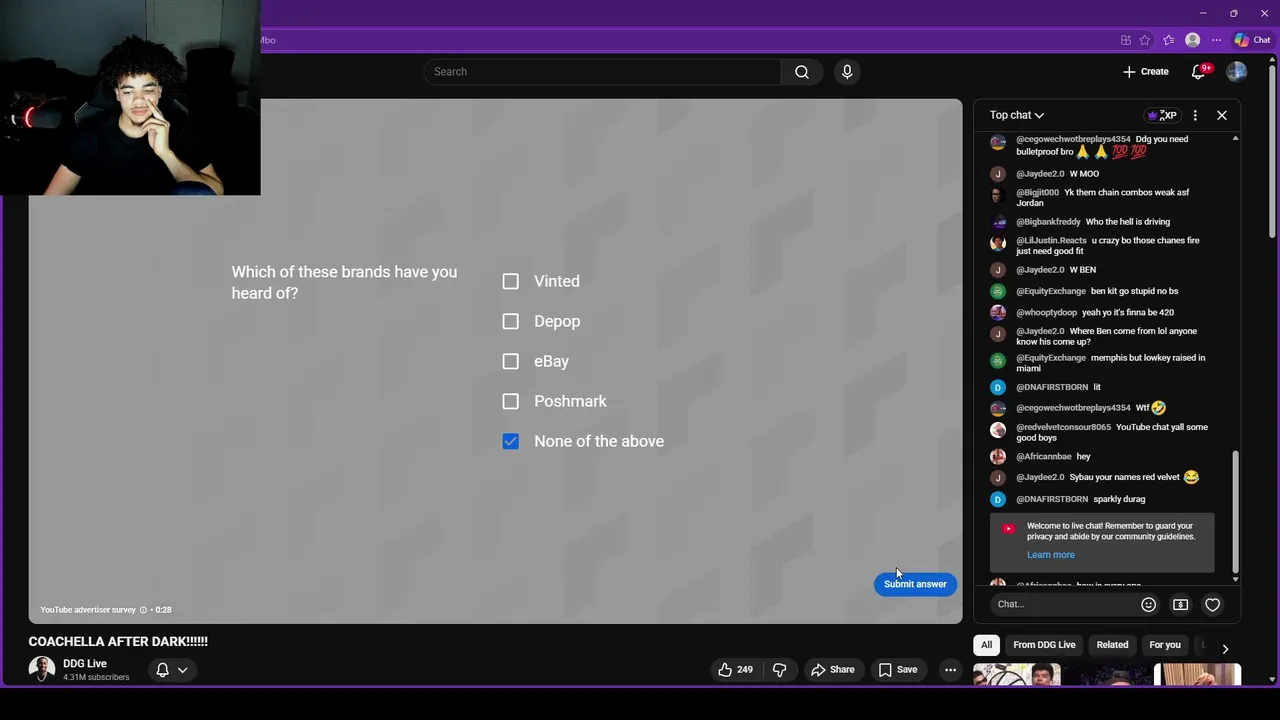Viewport: 1280px width, 720px height.
Task: Open Learn more link in chat
Action: click(1051, 555)
